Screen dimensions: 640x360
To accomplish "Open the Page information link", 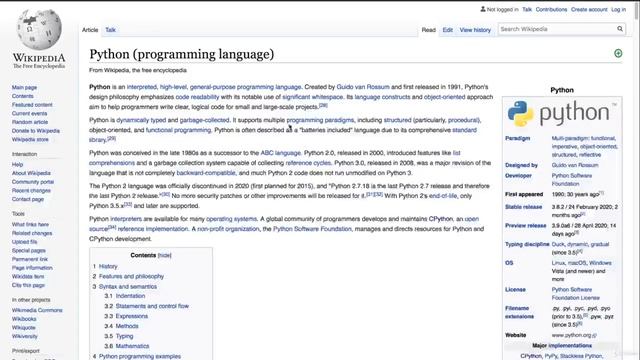I will (32, 268).
